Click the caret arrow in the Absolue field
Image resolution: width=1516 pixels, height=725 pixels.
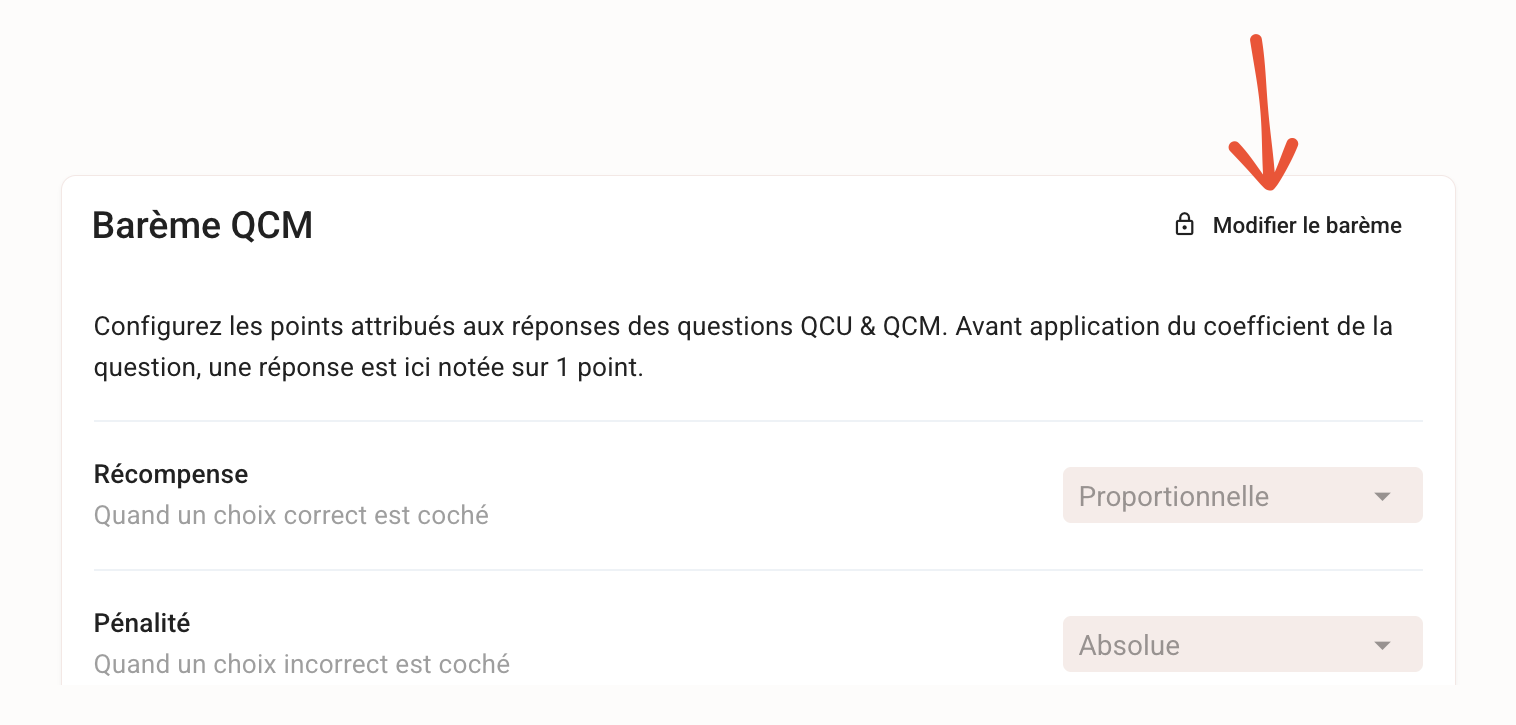(1383, 645)
